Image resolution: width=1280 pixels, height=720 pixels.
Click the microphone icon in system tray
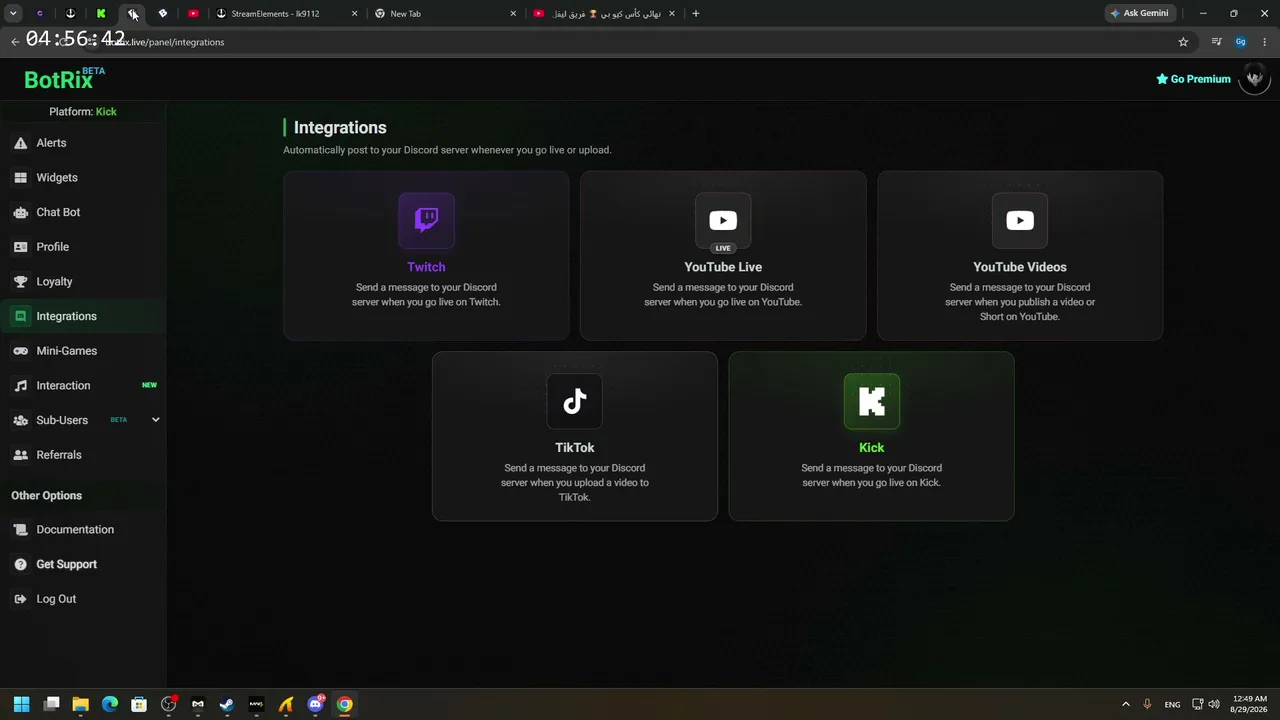[x=1147, y=704]
